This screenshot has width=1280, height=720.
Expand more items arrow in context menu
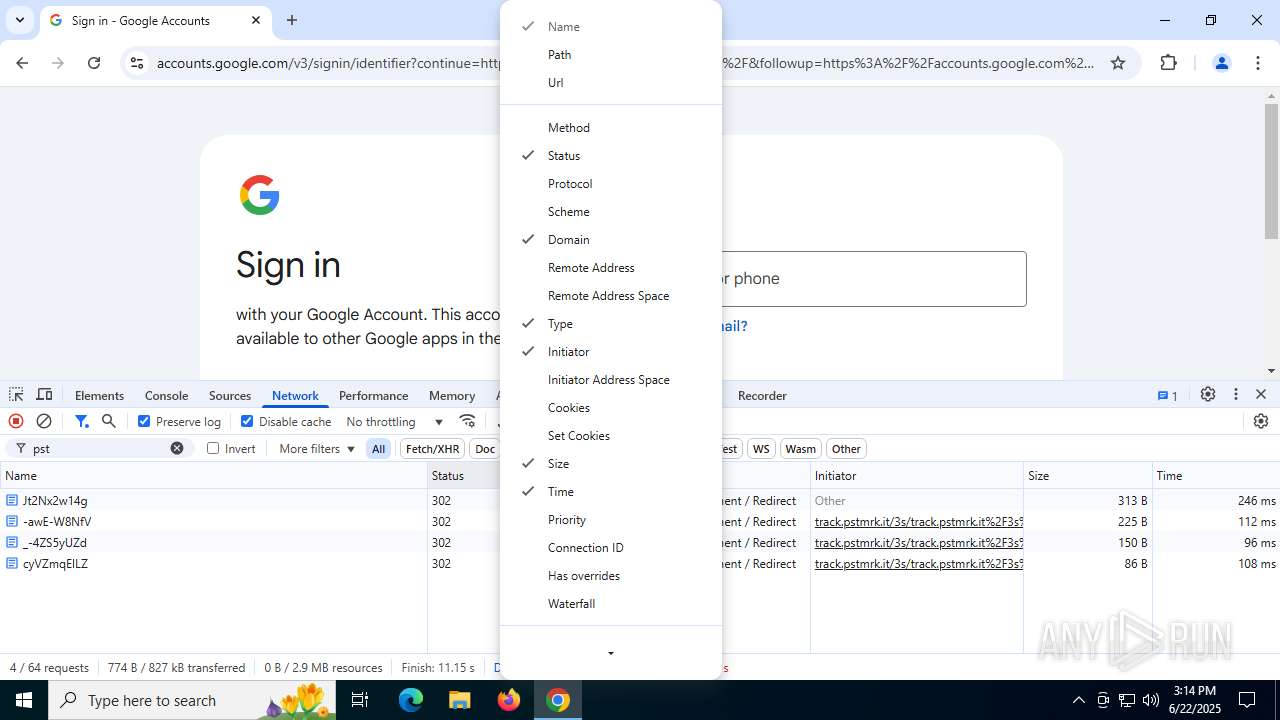pyautogui.click(x=611, y=654)
